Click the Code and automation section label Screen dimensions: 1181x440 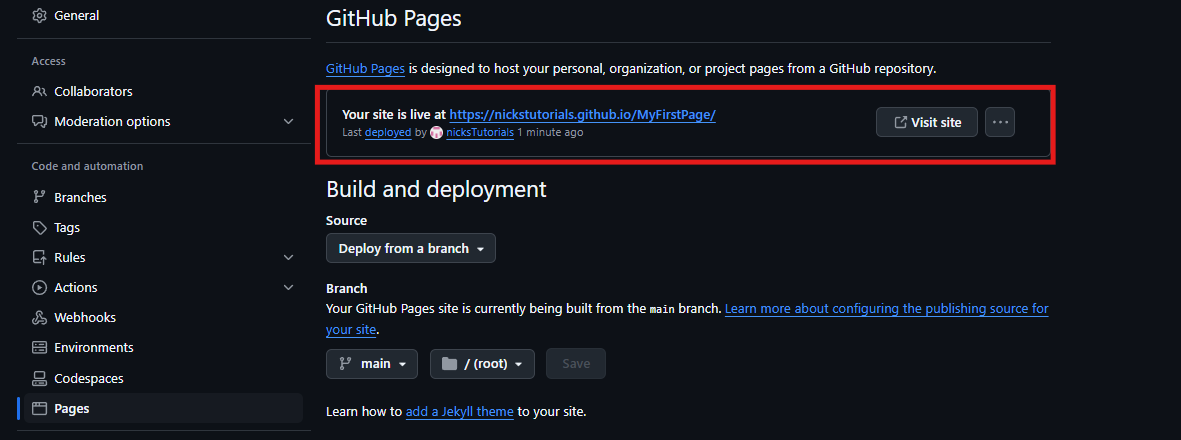coord(87,167)
